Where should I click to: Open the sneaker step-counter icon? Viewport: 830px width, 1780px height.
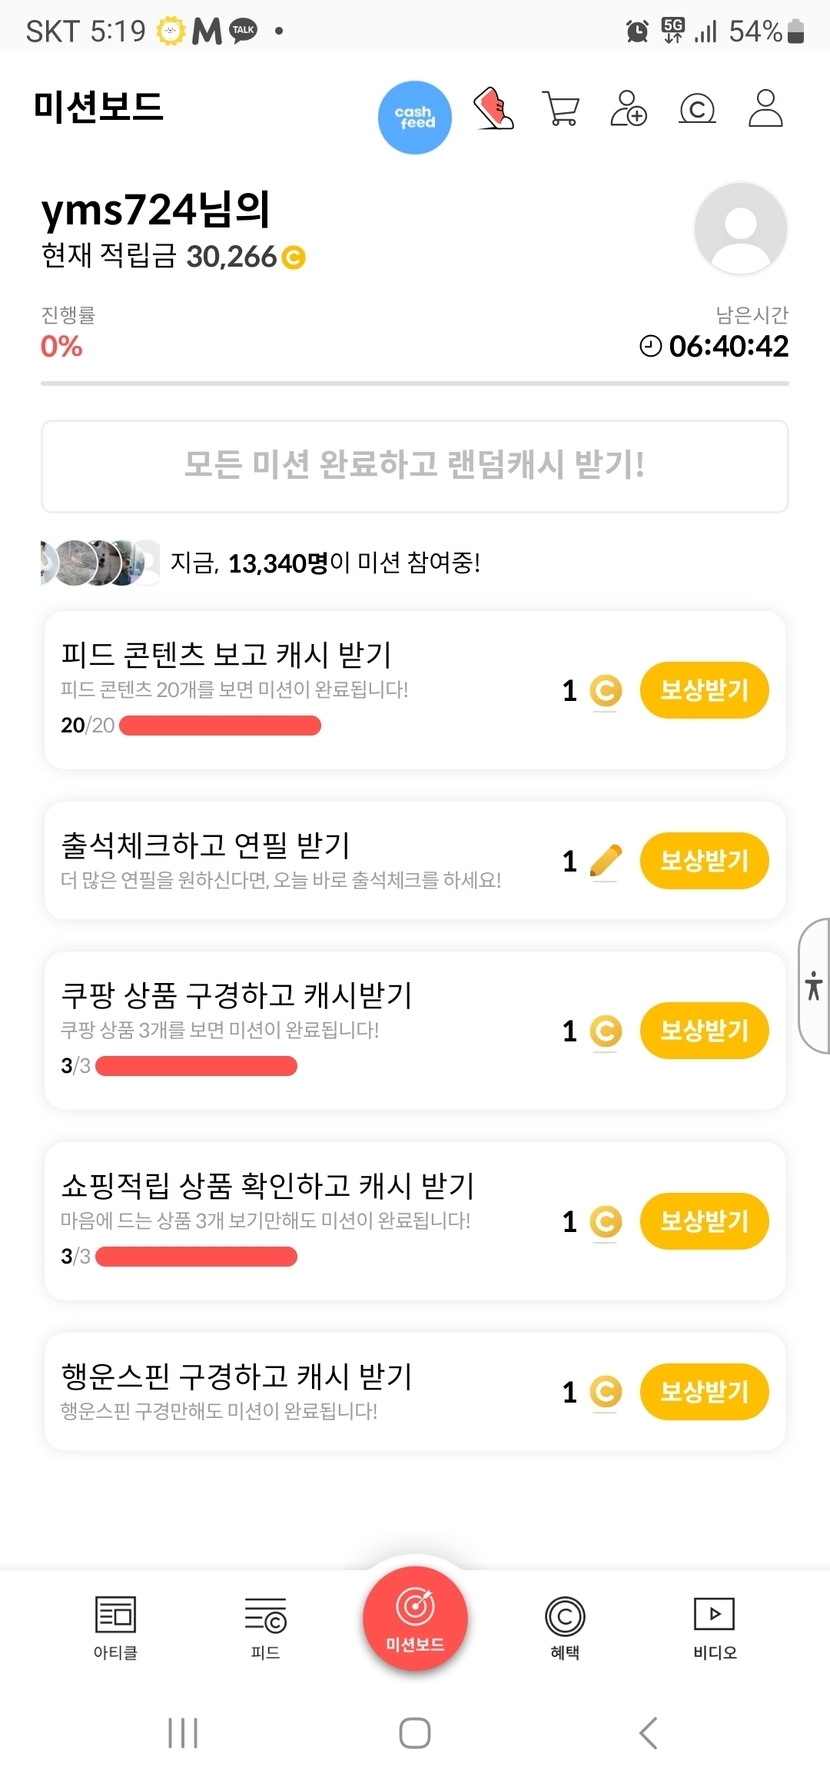point(494,109)
